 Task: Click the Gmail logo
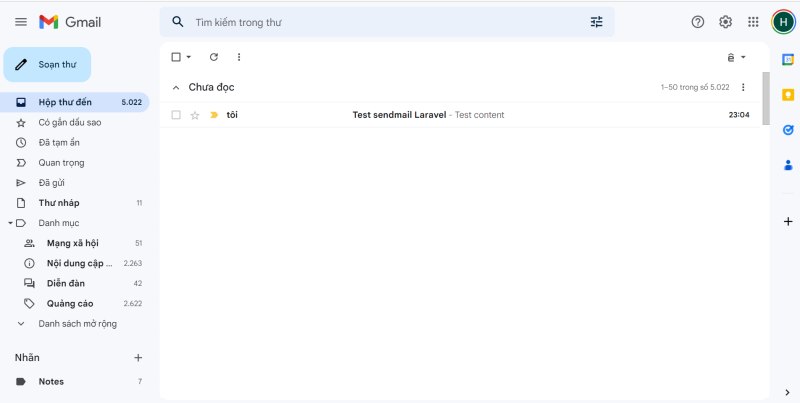[x=70, y=22]
